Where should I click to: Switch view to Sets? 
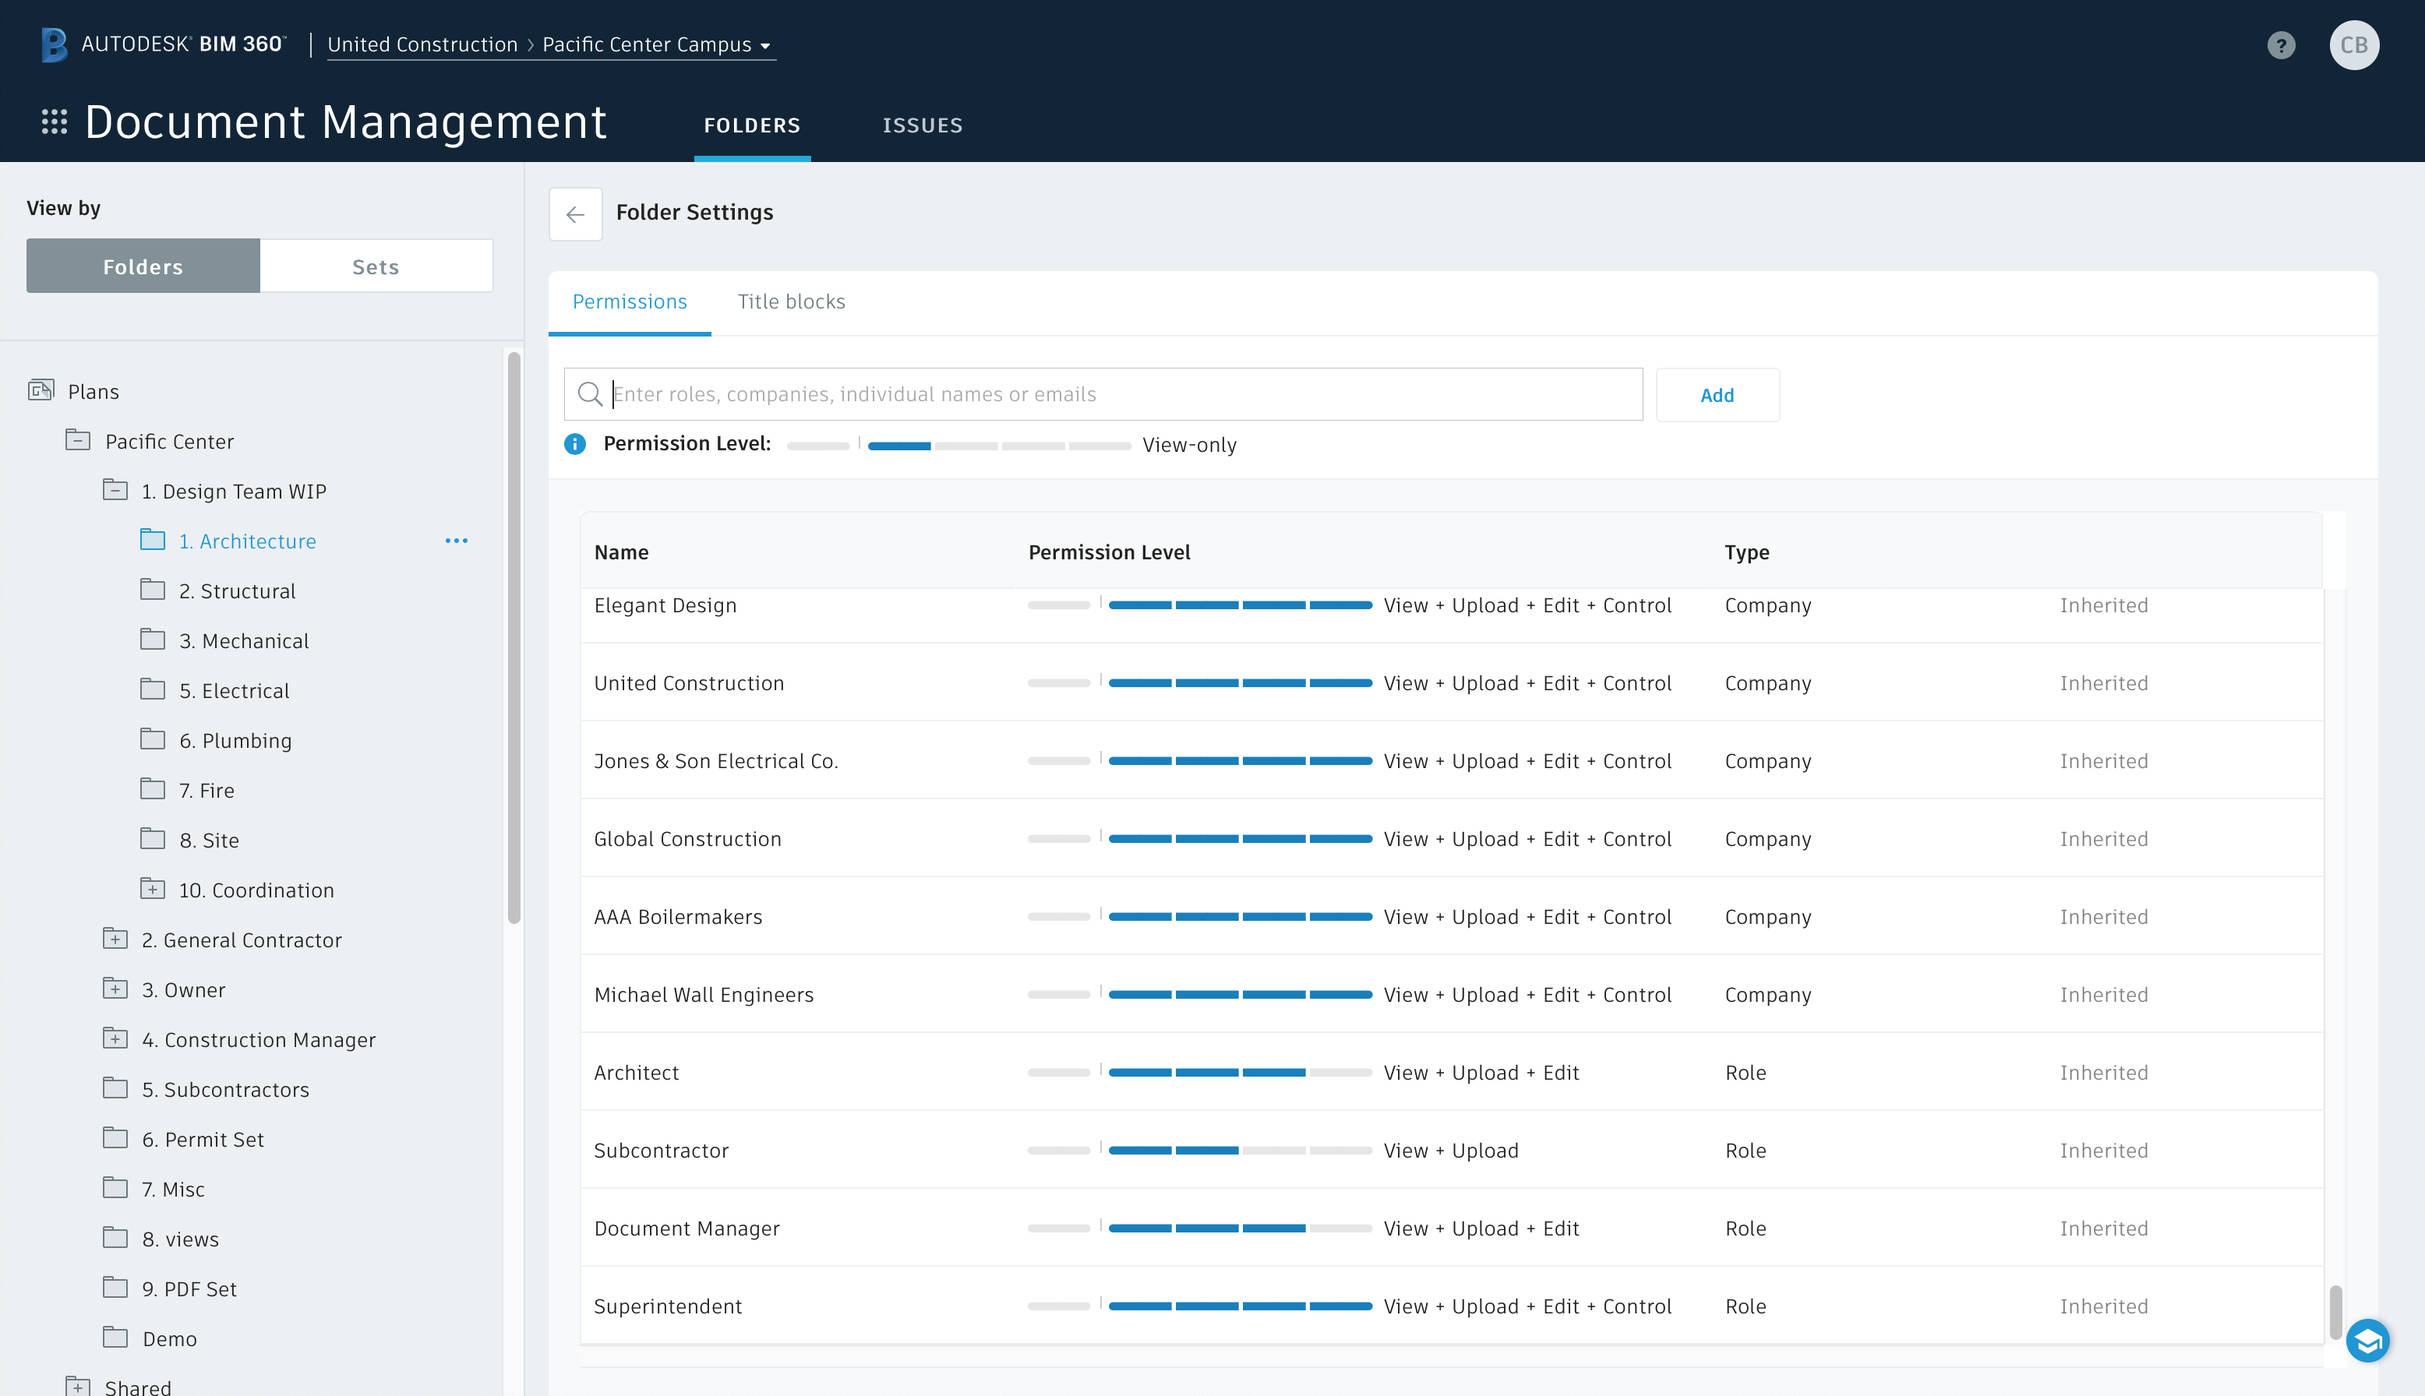(375, 265)
